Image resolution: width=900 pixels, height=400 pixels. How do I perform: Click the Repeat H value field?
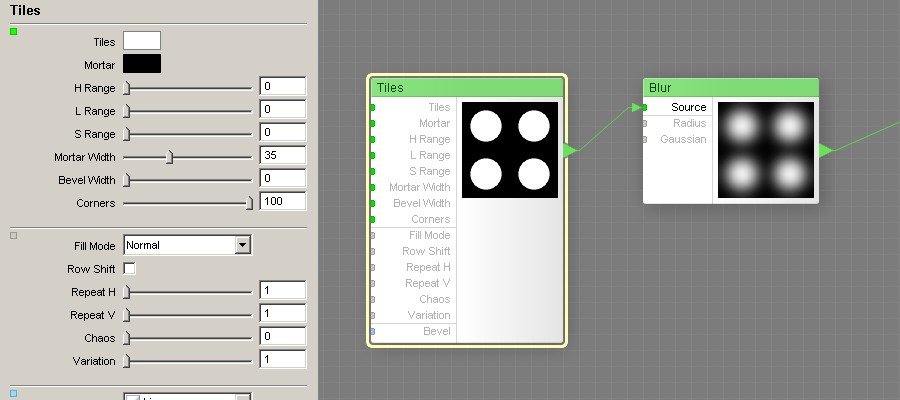pos(282,291)
